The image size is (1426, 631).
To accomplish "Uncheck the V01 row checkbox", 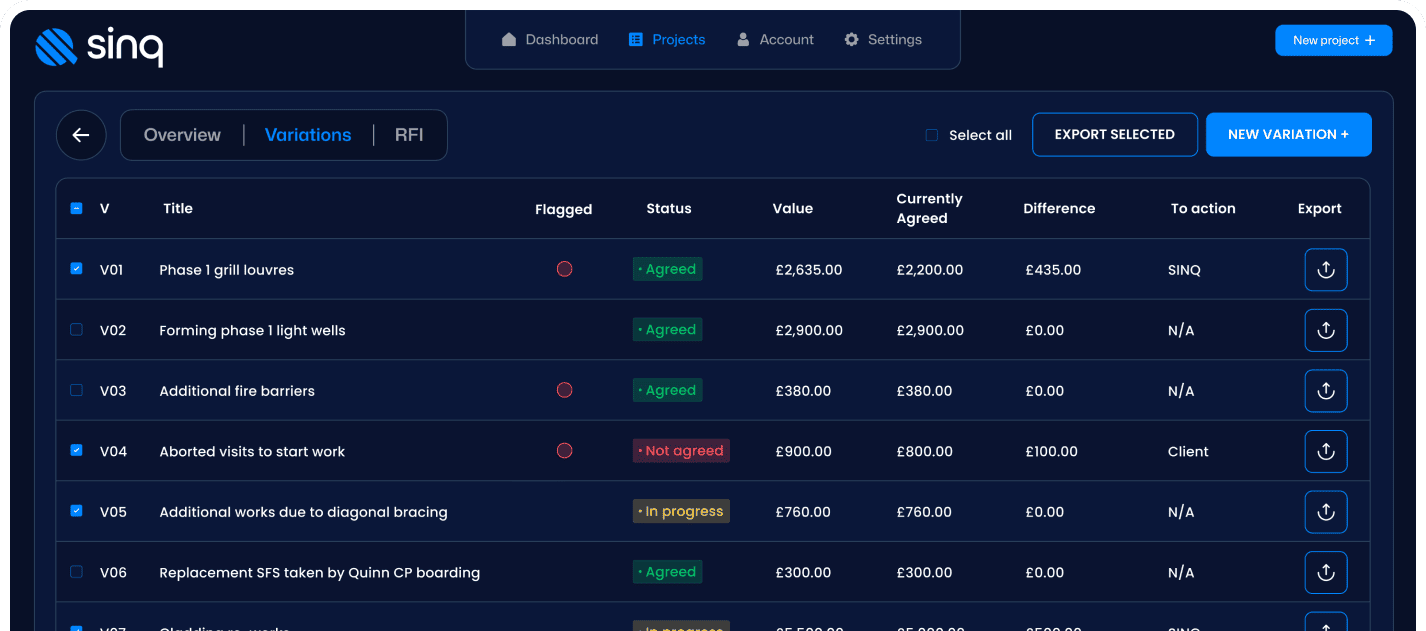I will point(76,269).
